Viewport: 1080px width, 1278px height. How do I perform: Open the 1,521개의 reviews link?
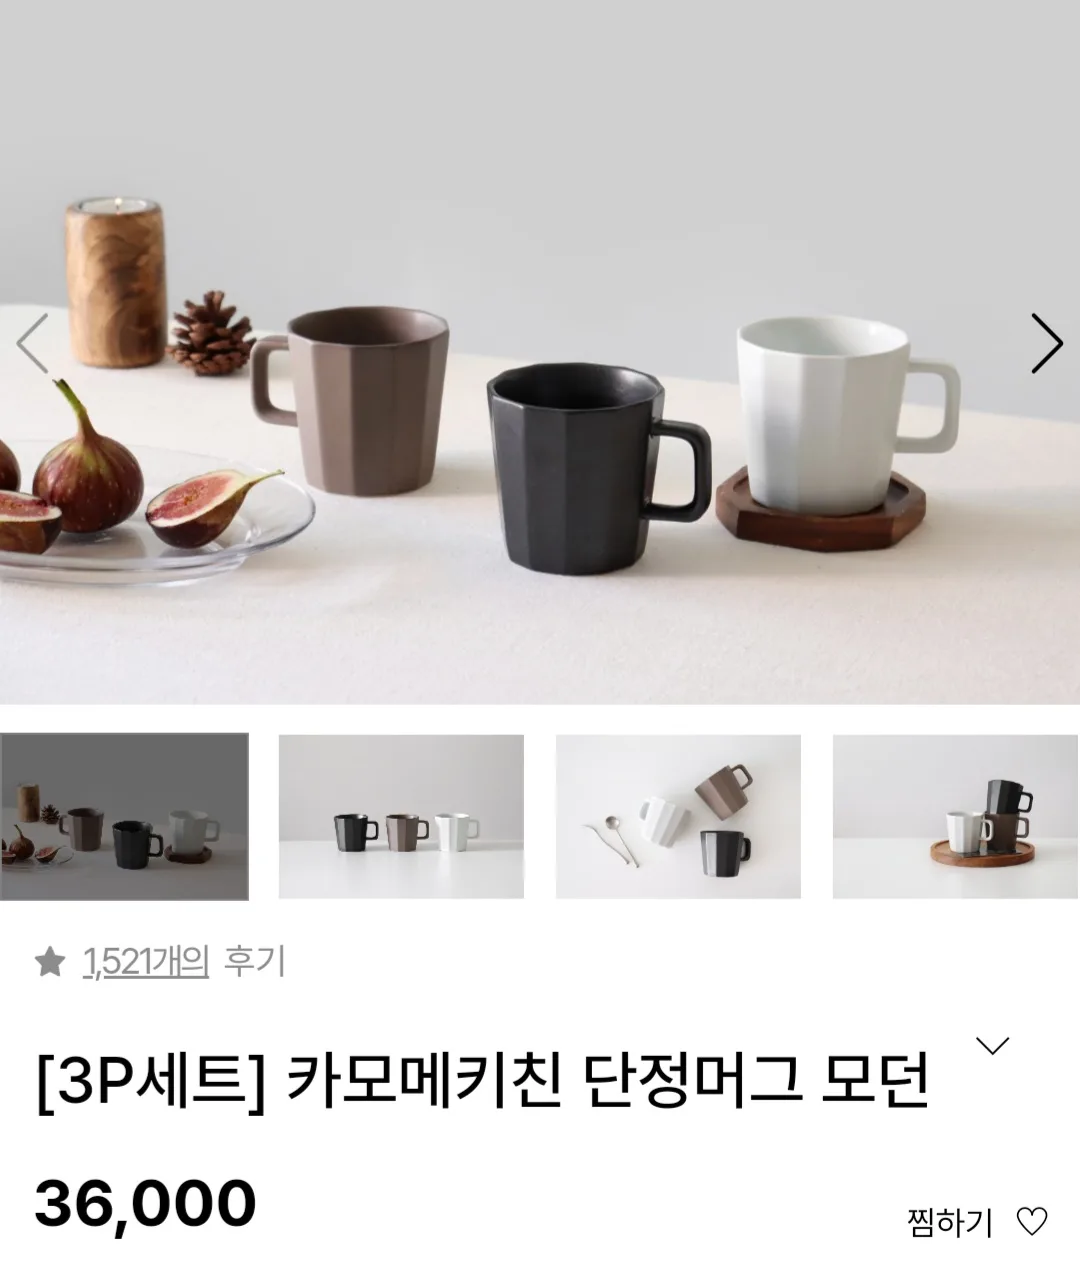[x=146, y=962]
